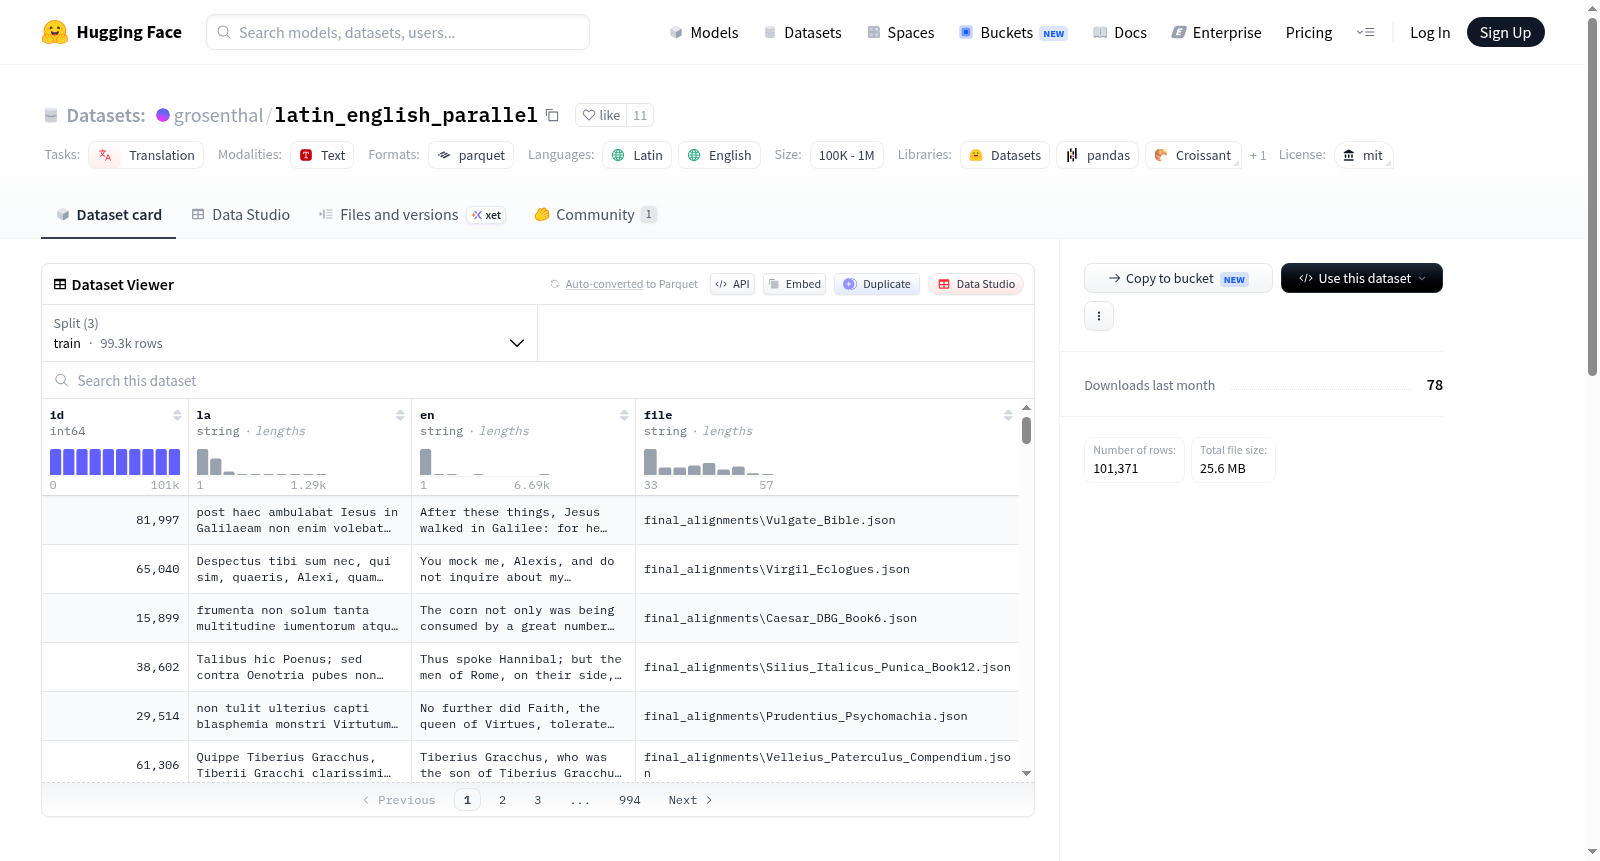Open the Dataset card tab
Image resolution: width=1600 pixels, height=861 pixels.
[108, 214]
